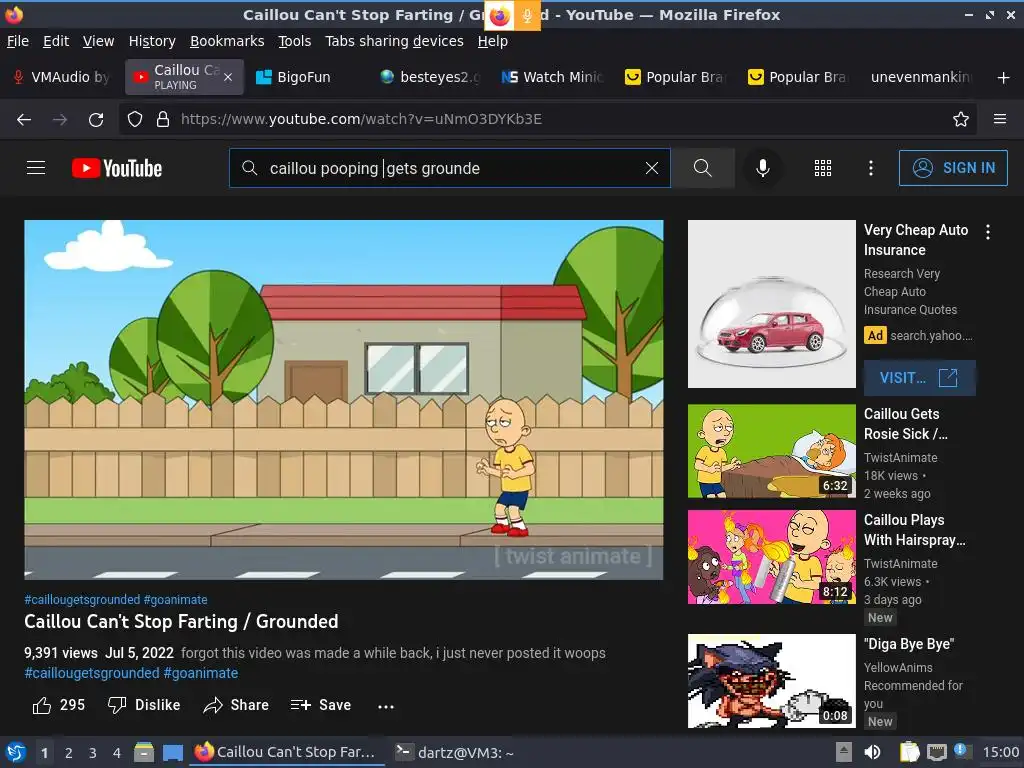This screenshot has height=768, width=1024.
Task: Click the VISIT button on the ad
Action: point(920,378)
